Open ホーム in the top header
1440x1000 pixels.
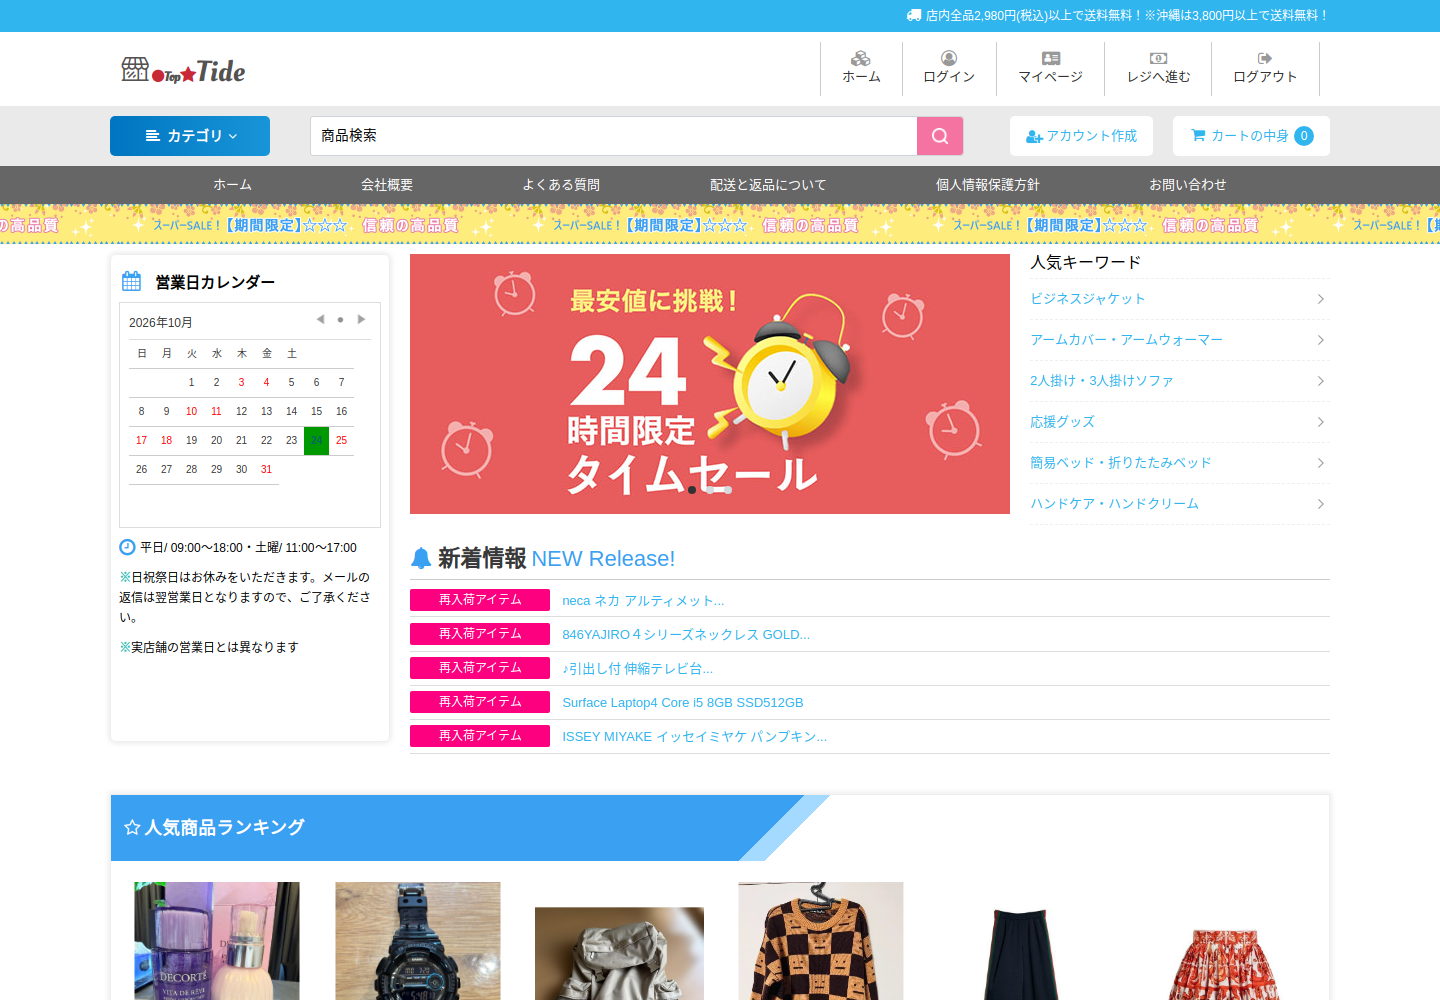point(861,68)
